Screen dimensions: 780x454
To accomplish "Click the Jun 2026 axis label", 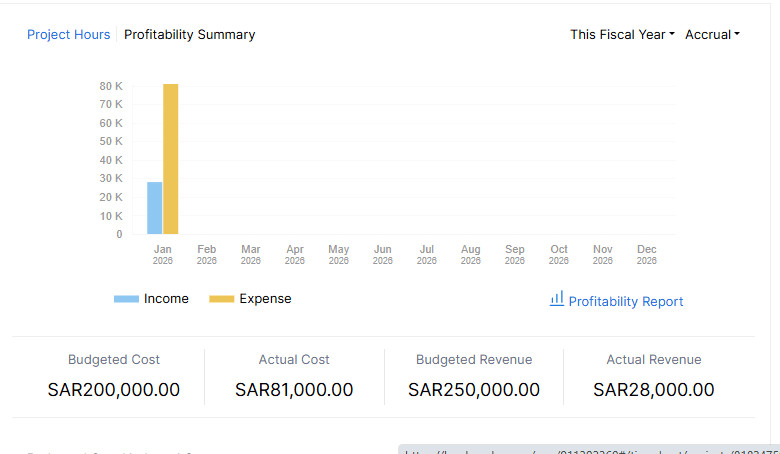I will (x=382, y=254).
